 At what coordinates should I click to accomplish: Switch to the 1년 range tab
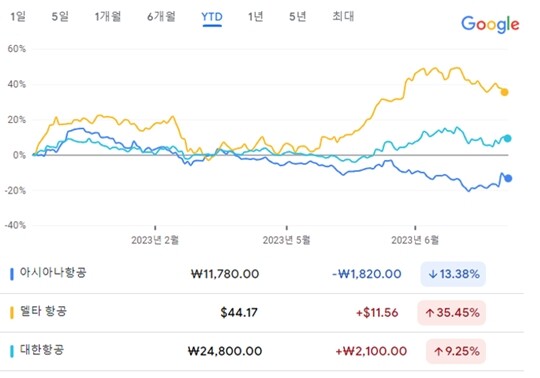[x=256, y=17]
